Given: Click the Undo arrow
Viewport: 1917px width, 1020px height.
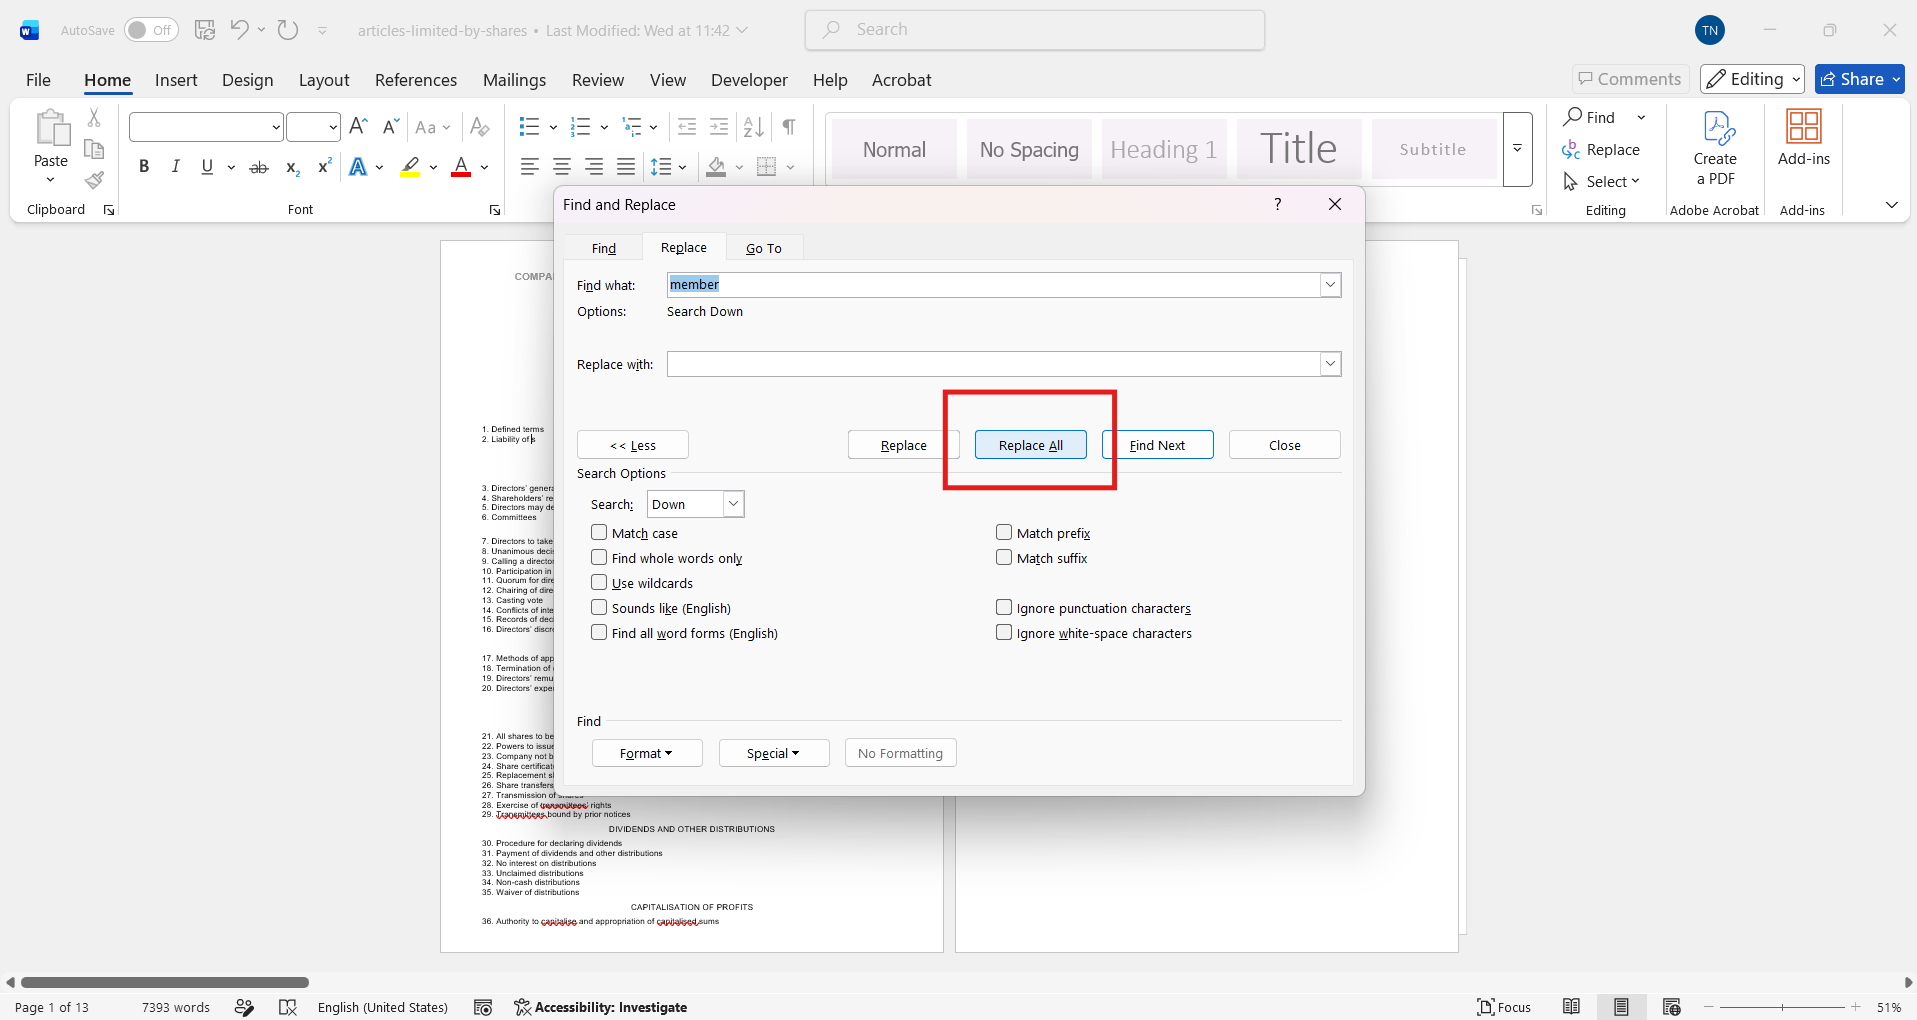Looking at the screenshot, I should point(239,30).
